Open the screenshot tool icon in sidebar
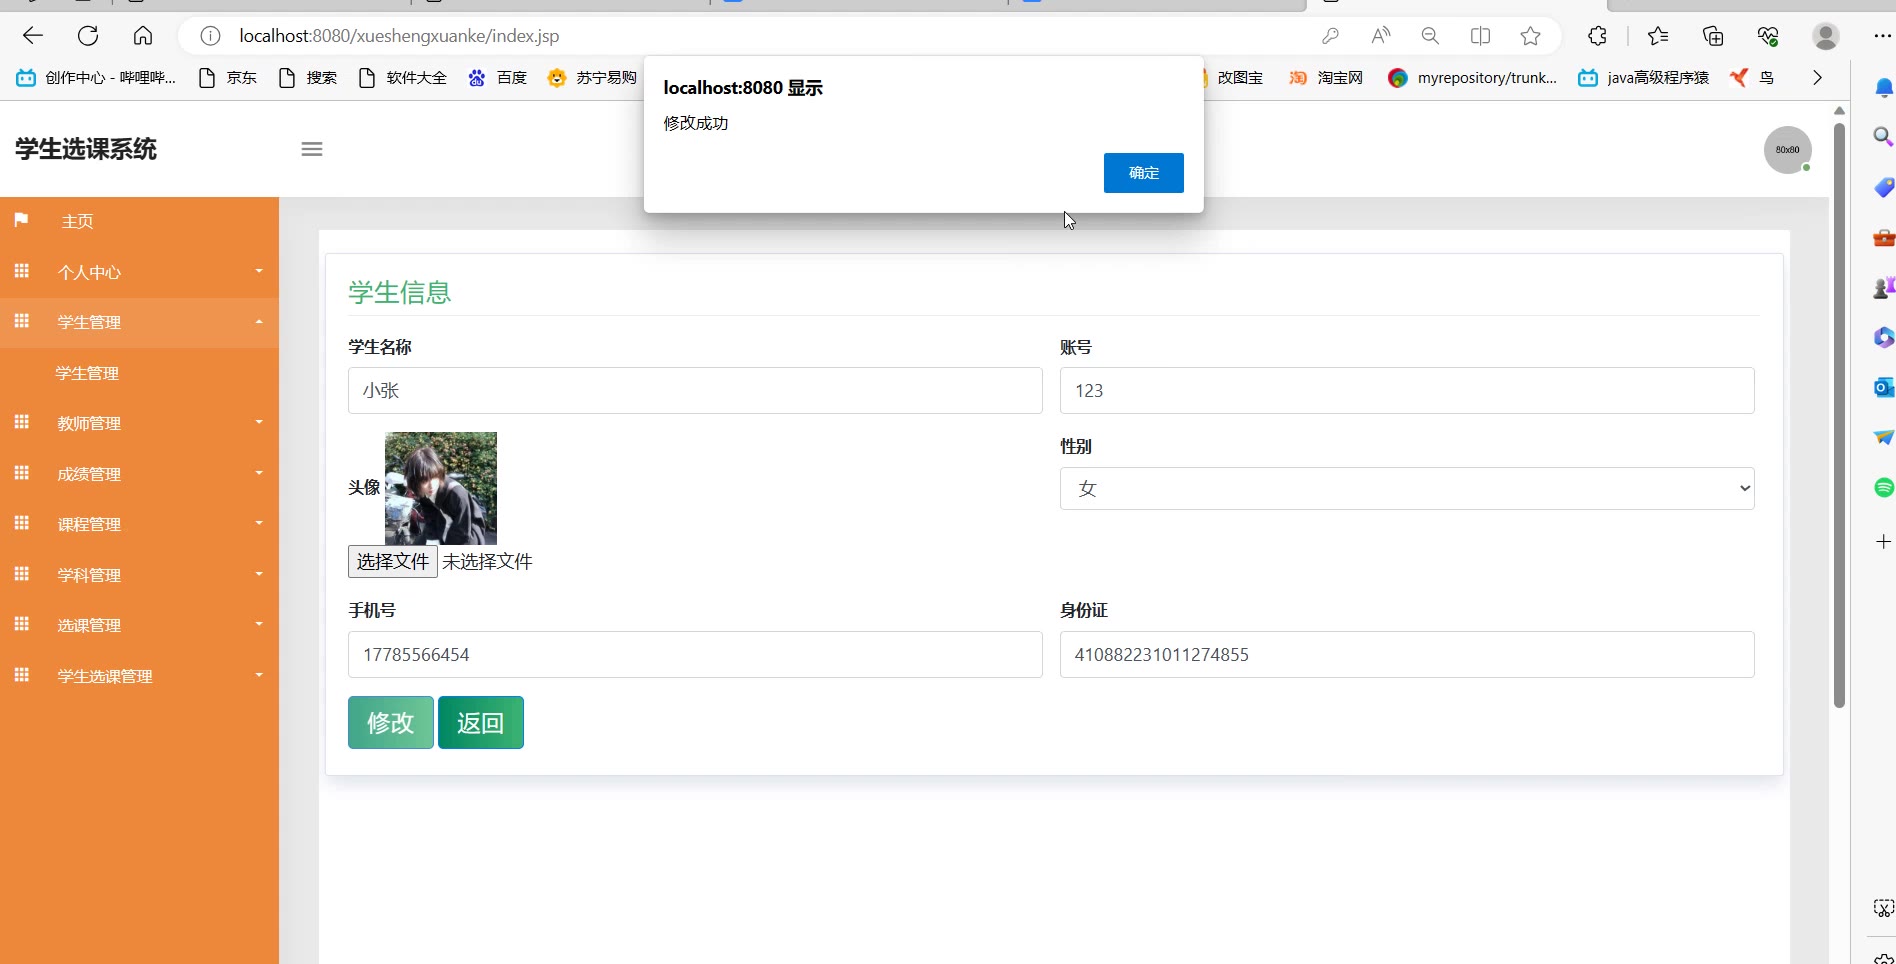Viewport: 1896px width, 964px height. point(1883,908)
